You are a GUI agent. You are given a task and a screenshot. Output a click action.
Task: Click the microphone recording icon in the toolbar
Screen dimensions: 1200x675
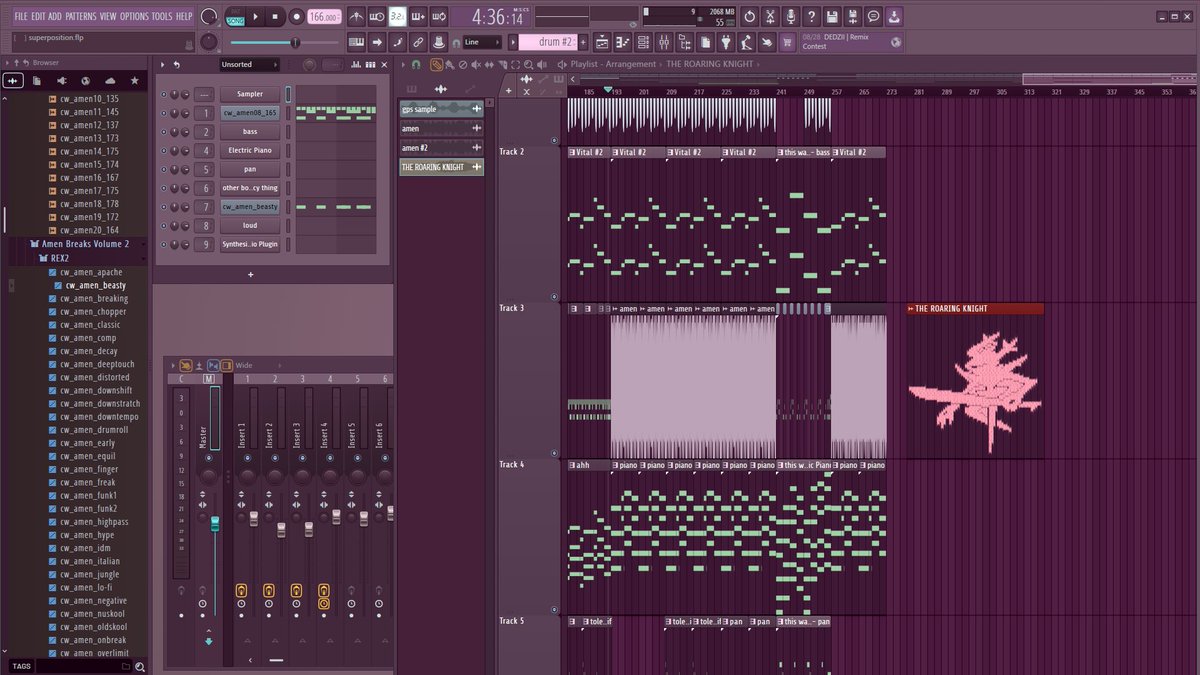(x=791, y=16)
